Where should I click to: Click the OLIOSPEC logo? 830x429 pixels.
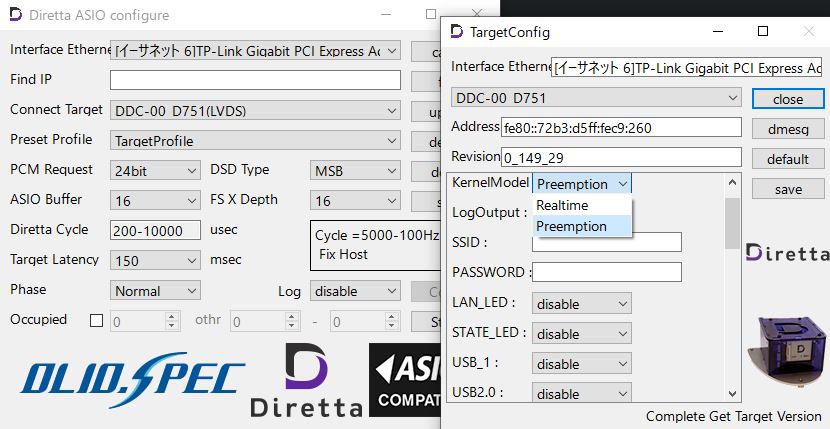tap(132, 380)
